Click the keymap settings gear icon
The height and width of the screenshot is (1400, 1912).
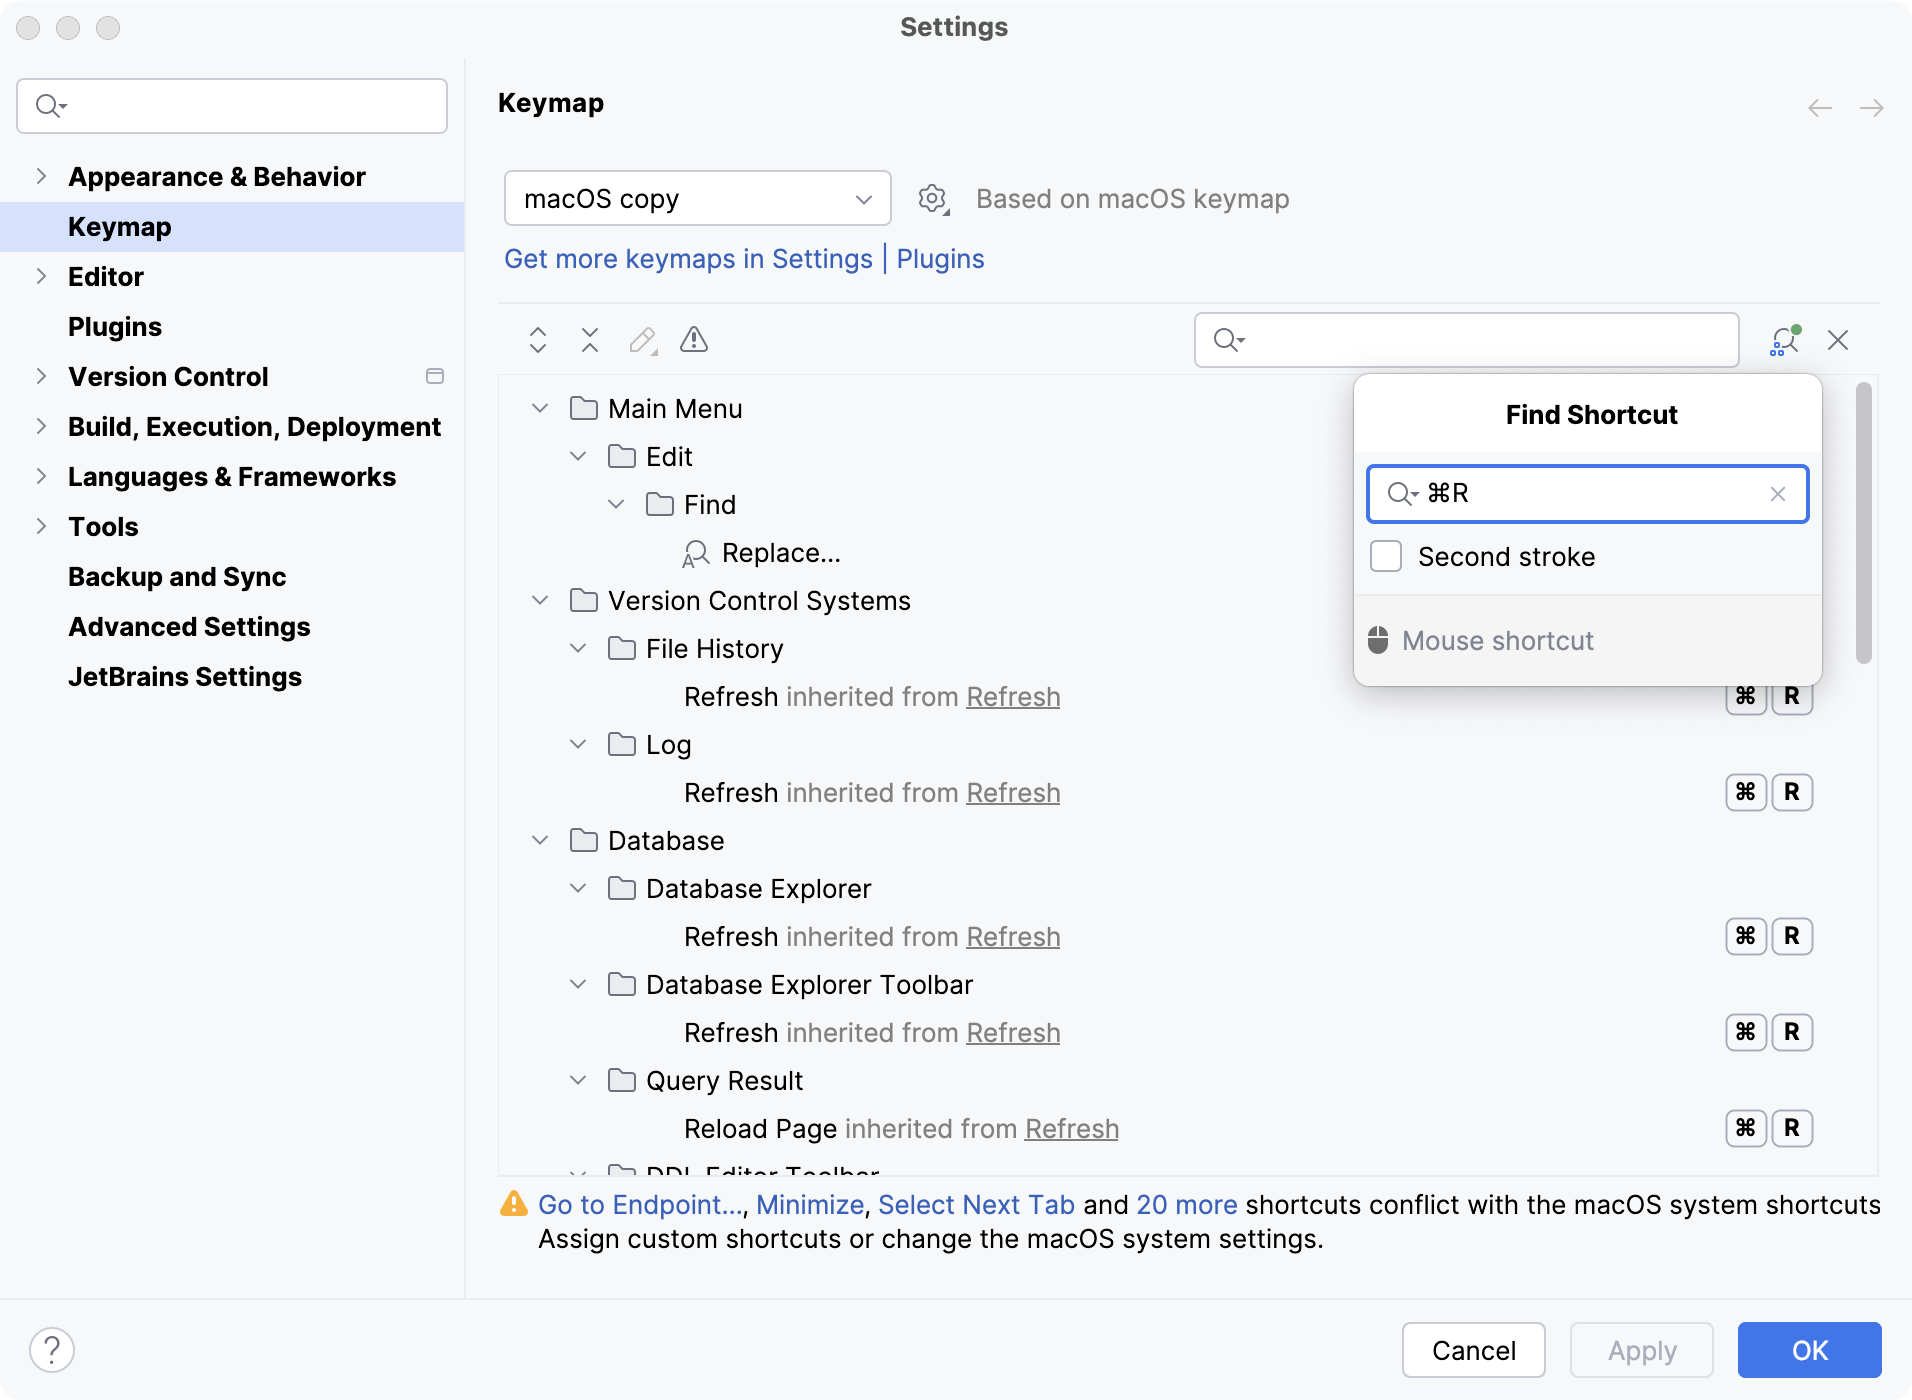click(x=932, y=198)
